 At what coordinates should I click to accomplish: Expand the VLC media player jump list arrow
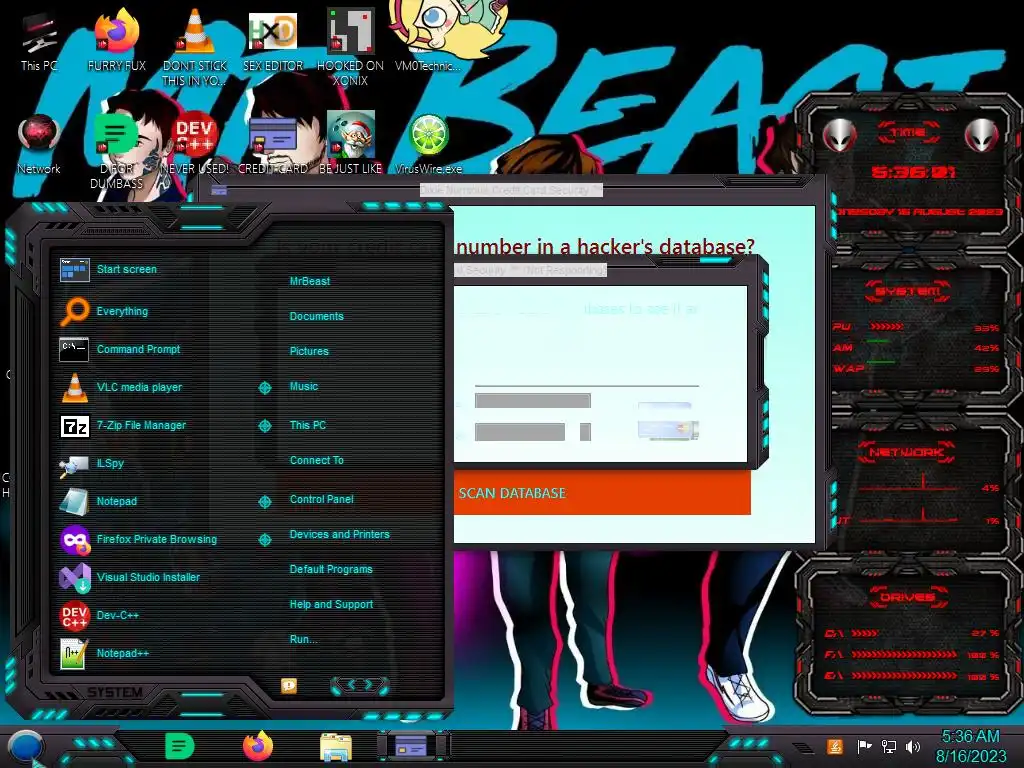tap(264, 388)
